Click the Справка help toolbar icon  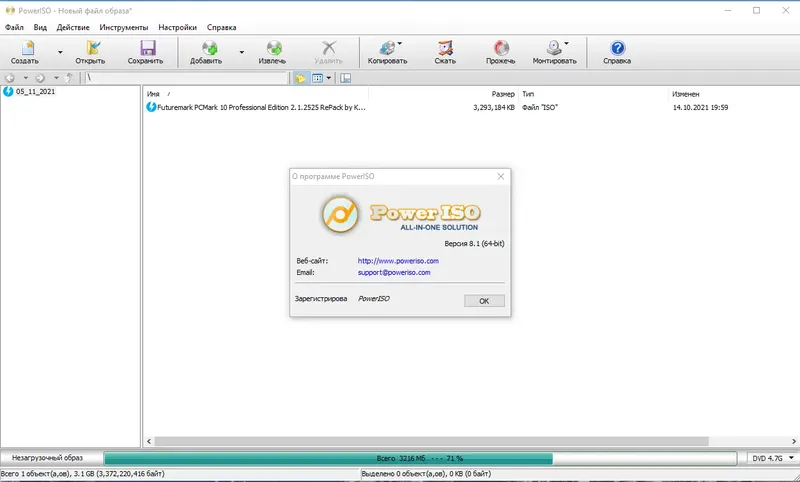[x=617, y=52]
